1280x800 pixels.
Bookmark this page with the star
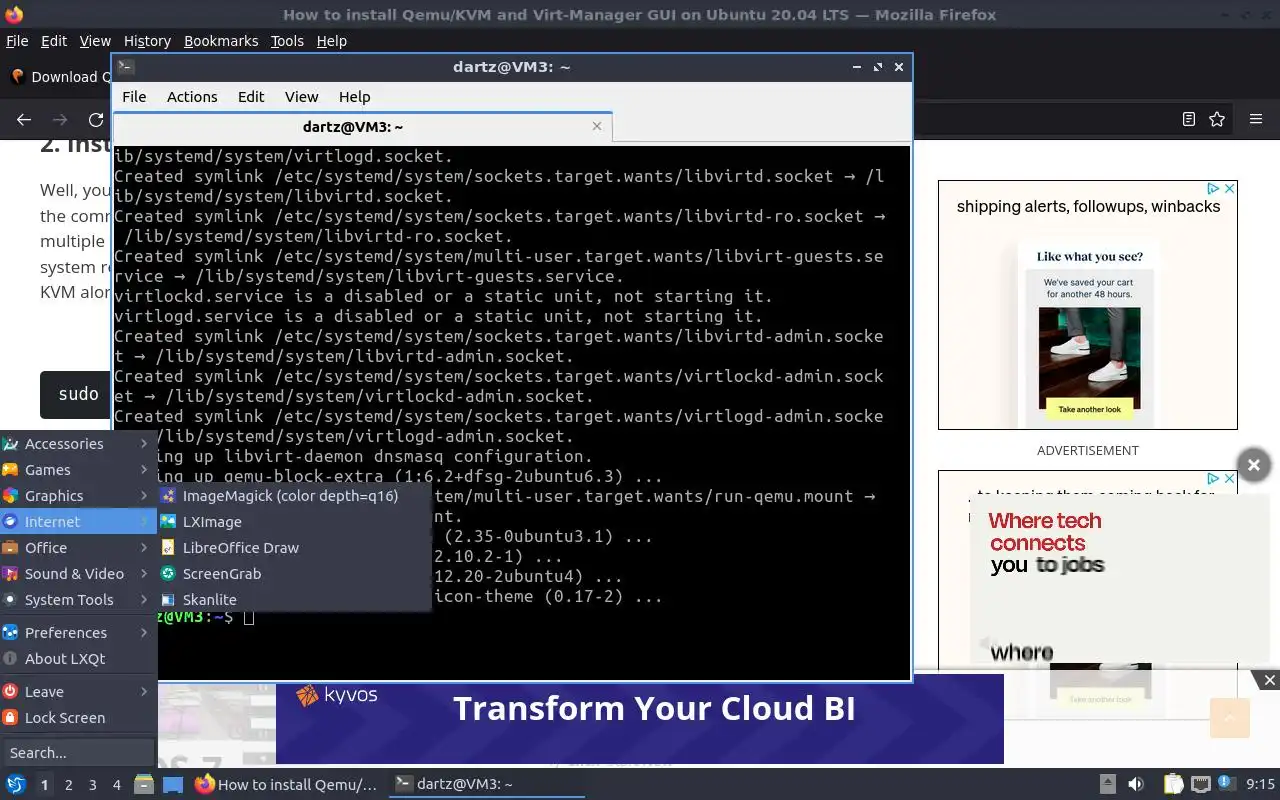(1217, 119)
